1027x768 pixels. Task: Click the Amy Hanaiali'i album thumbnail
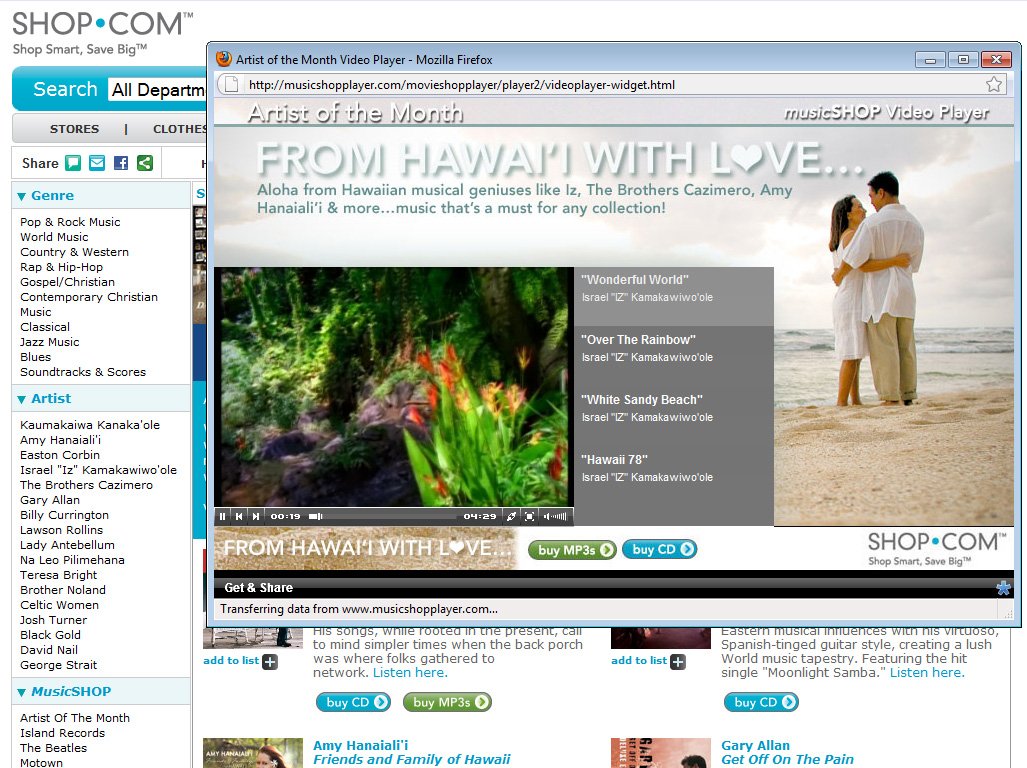(x=253, y=753)
